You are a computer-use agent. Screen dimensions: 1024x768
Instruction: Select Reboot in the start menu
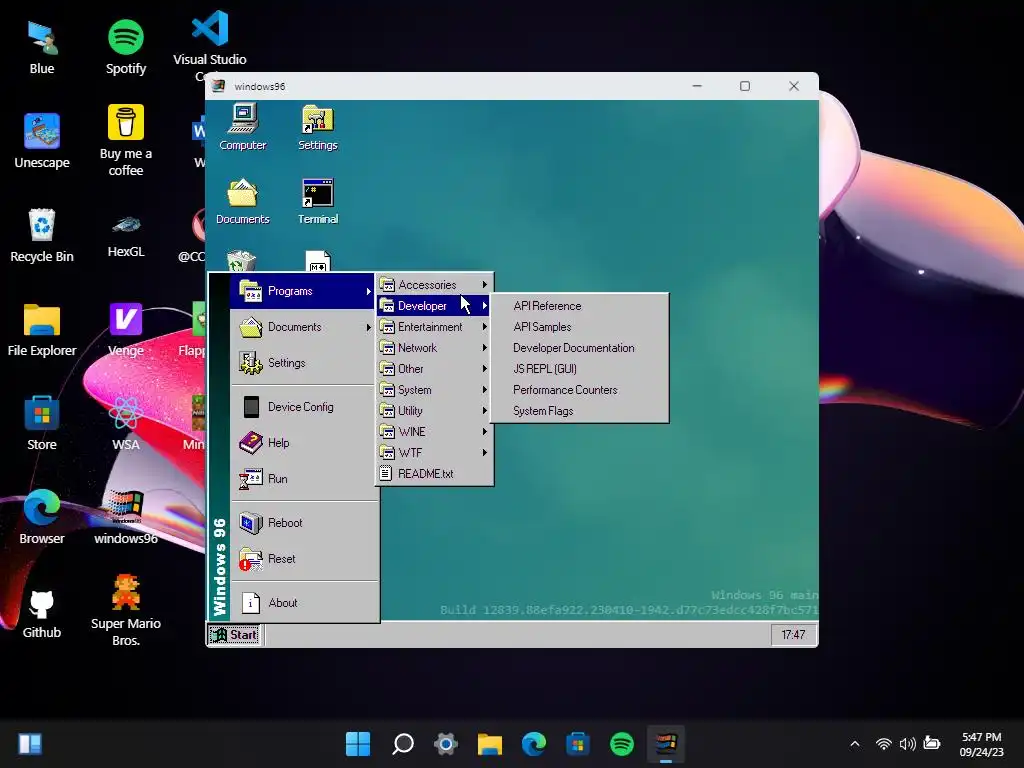click(303, 522)
